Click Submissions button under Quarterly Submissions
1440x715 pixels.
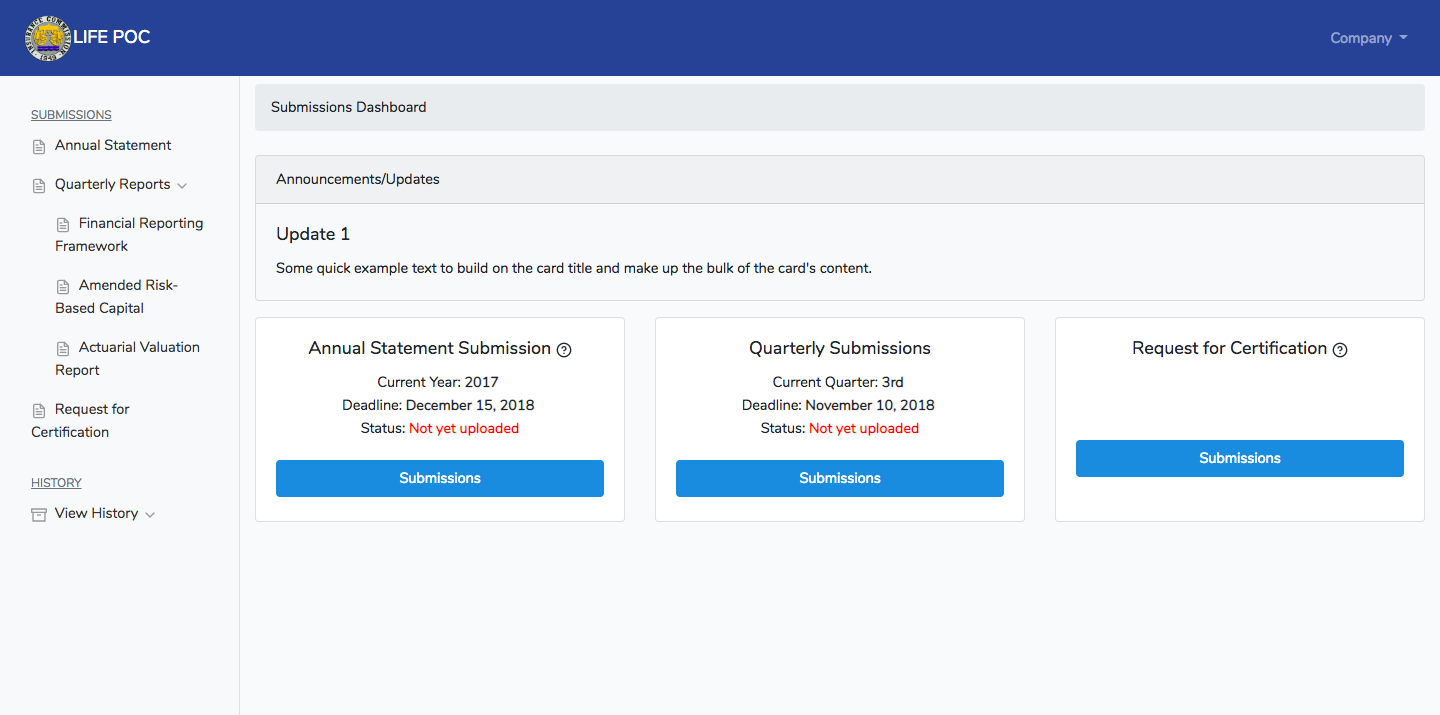840,479
